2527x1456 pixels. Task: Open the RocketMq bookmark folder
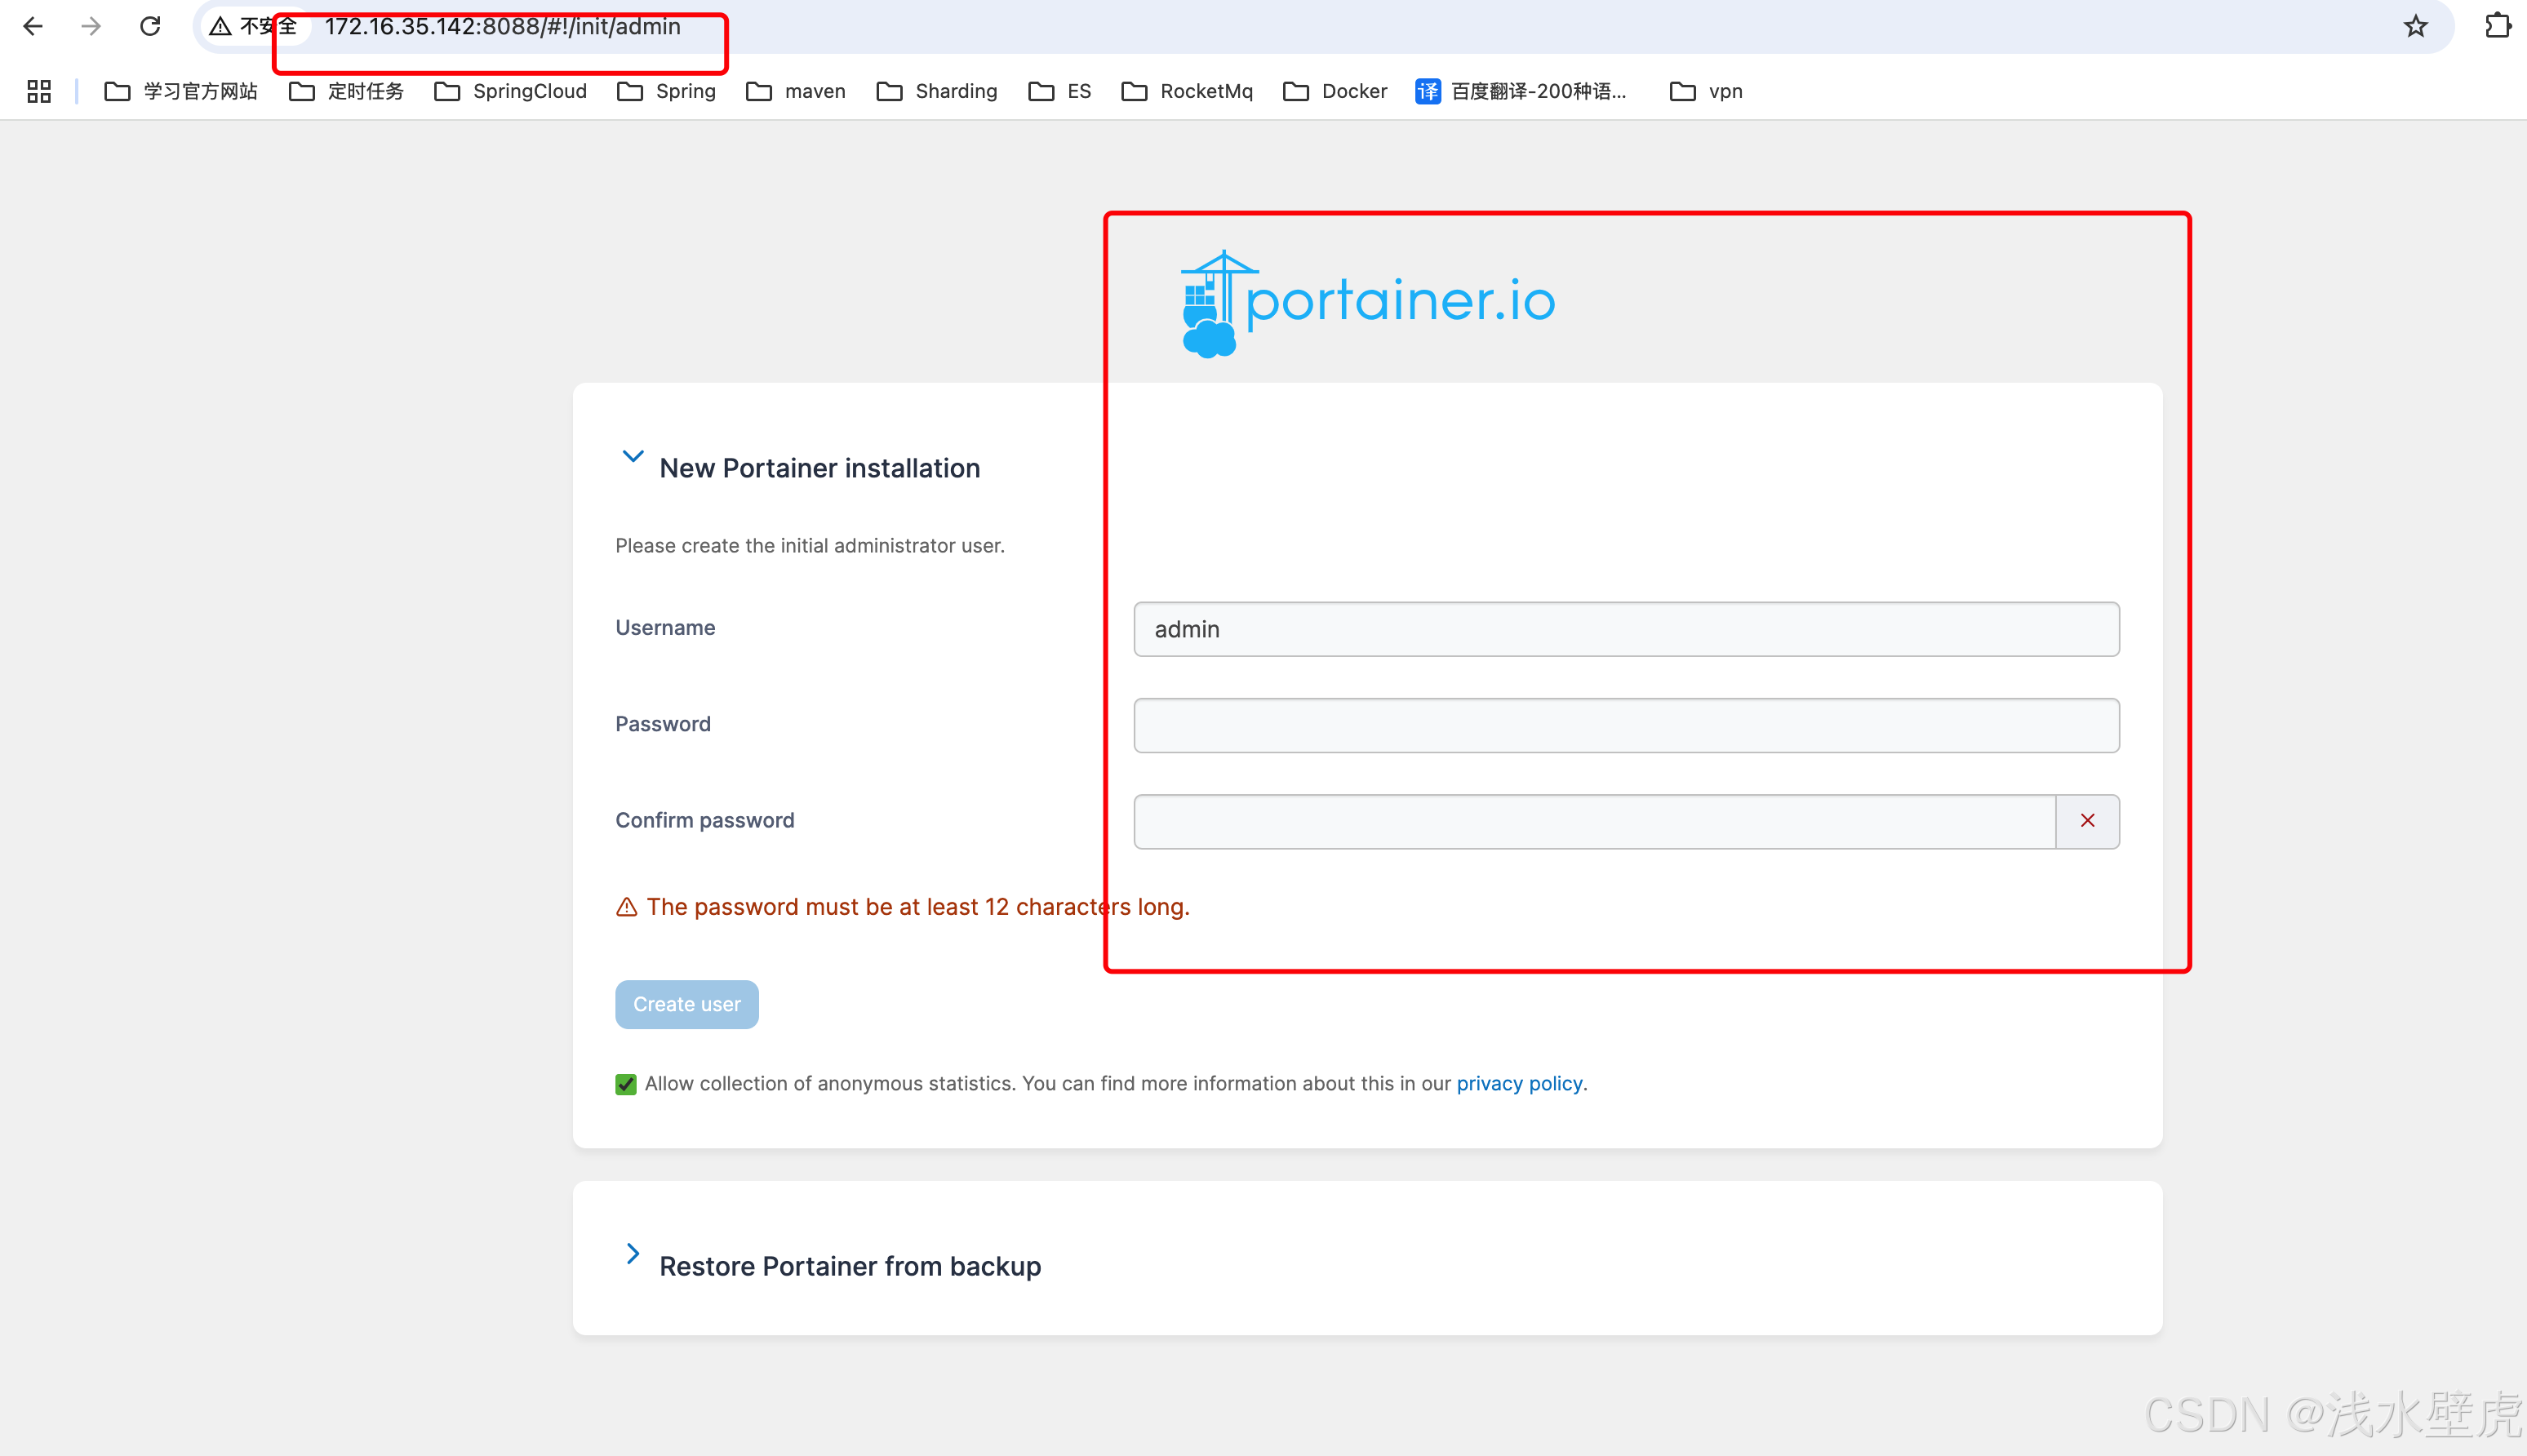pyautogui.click(x=1187, y=91)
